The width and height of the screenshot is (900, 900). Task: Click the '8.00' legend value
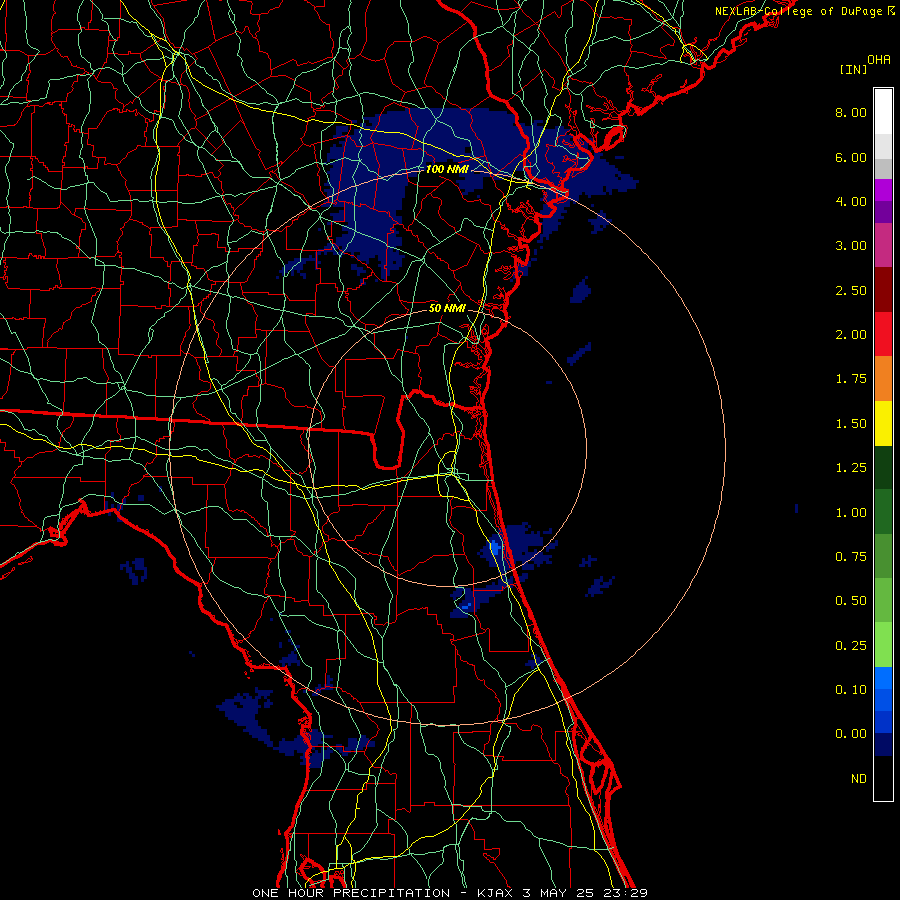click(851, 112)
